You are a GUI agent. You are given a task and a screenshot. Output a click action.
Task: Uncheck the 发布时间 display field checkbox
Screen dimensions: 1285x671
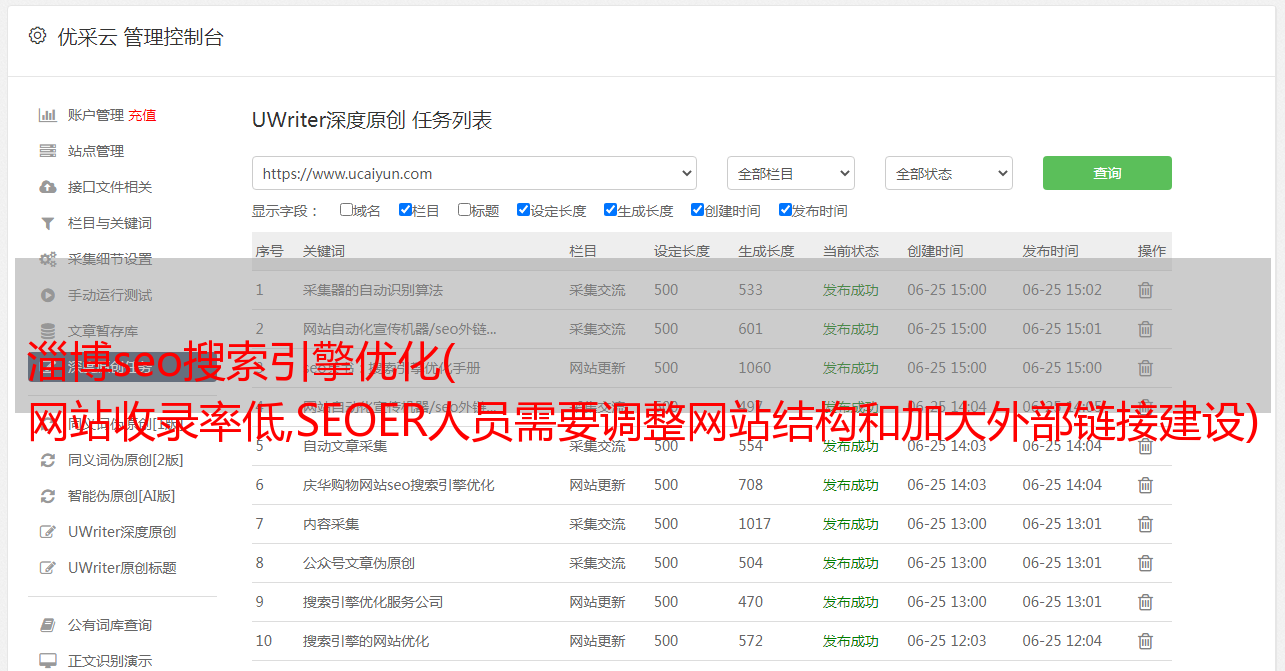785,210
